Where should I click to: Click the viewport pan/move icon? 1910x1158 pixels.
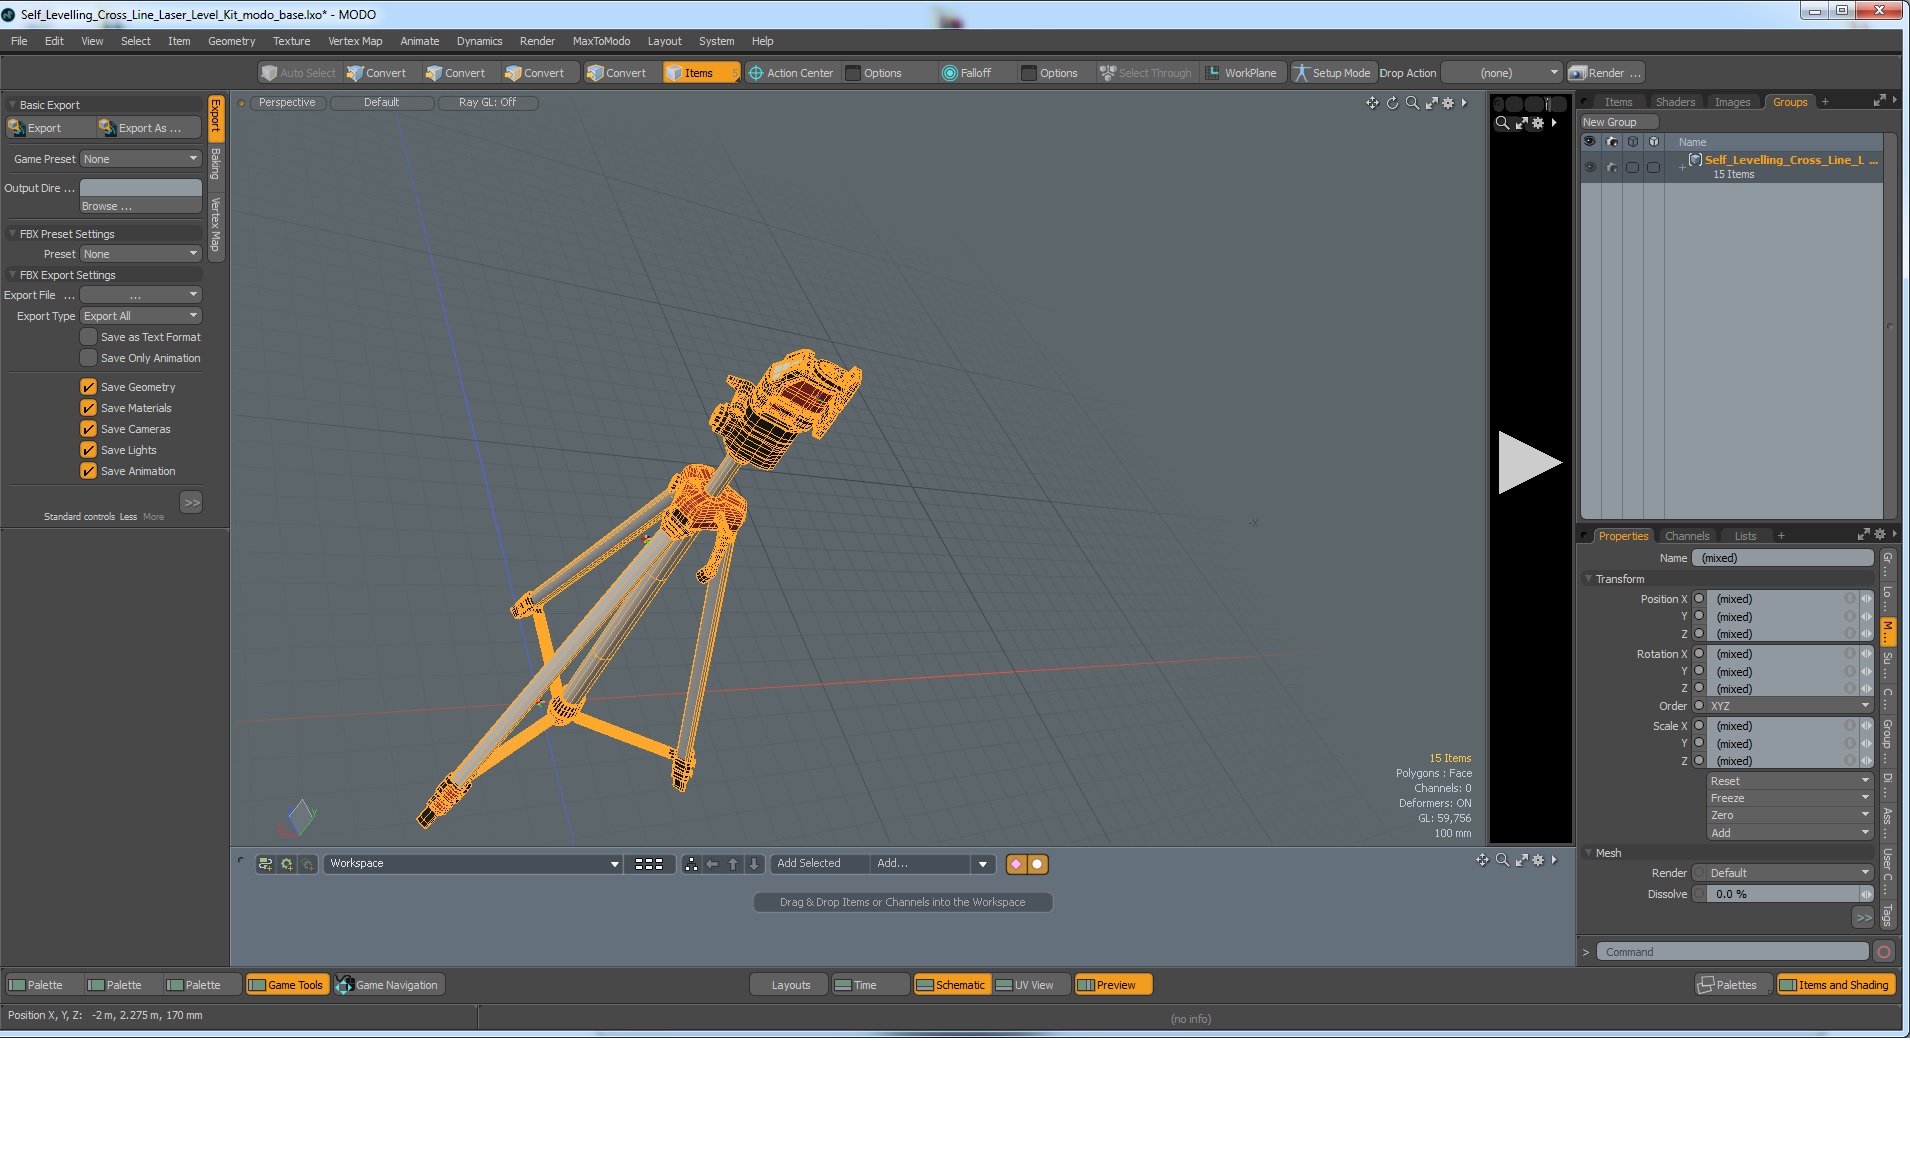(x=1372, y=103)
